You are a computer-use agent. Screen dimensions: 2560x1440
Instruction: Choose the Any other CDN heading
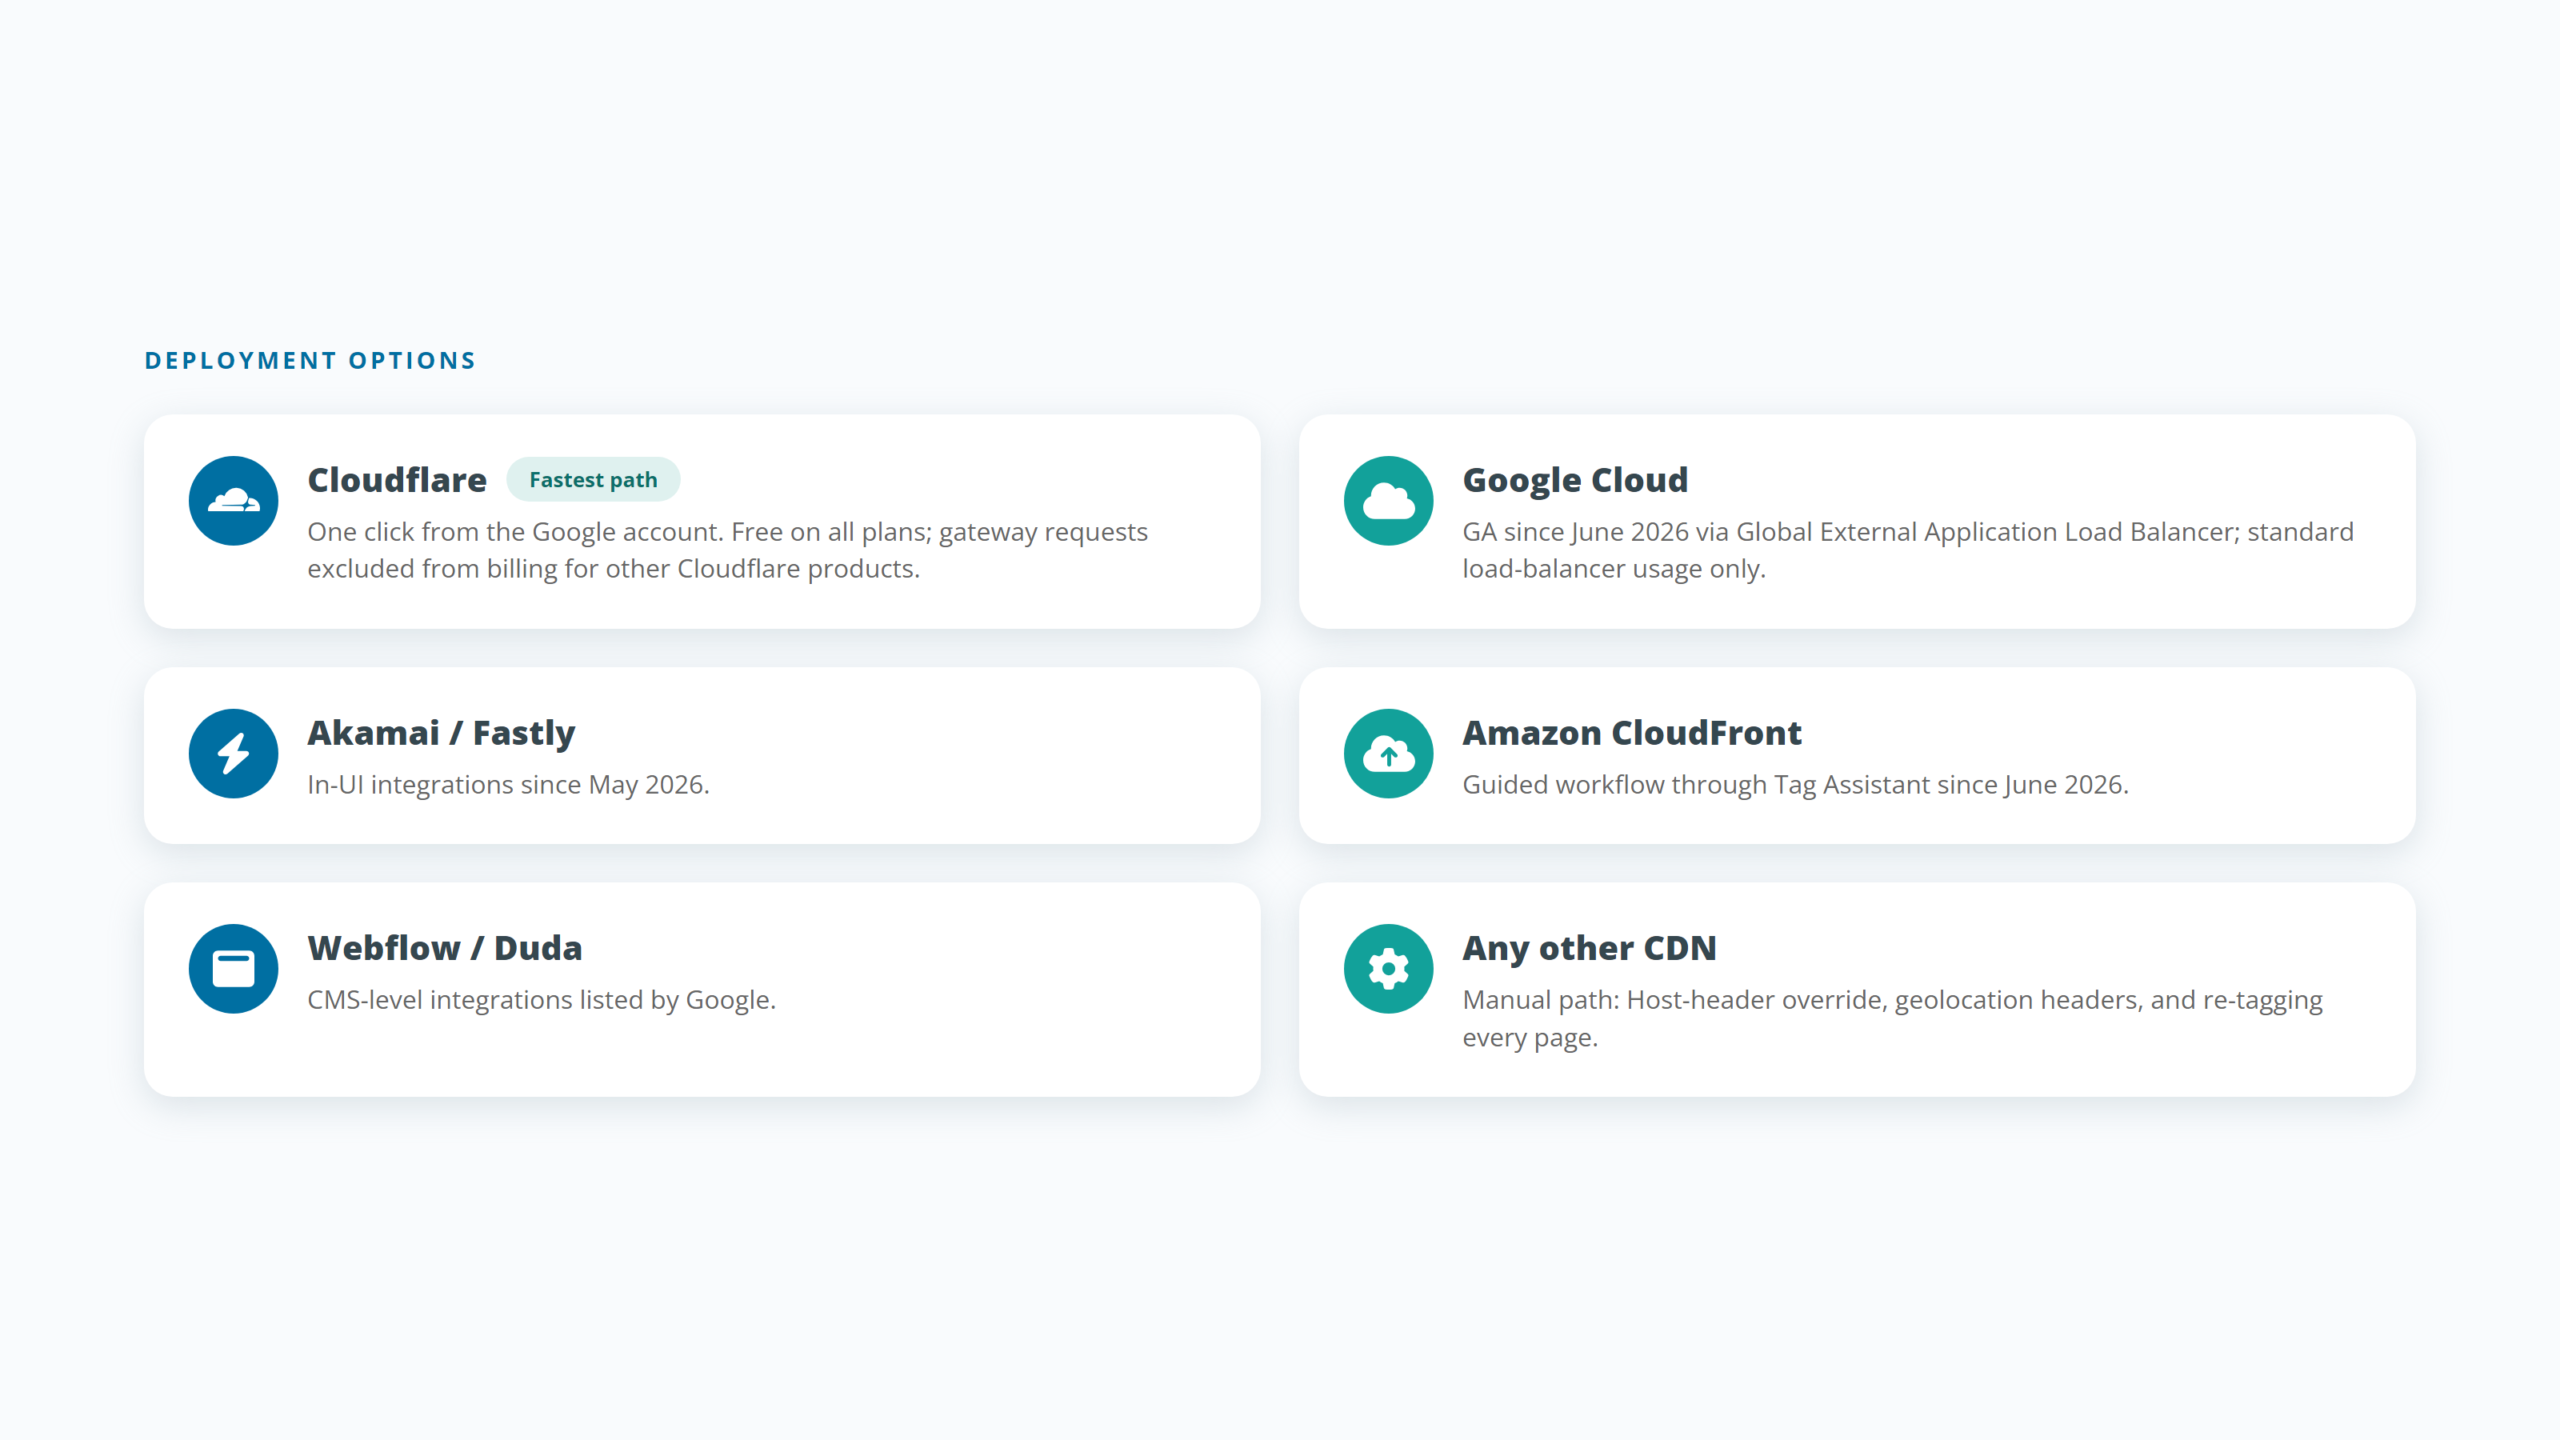(1589, 948)
